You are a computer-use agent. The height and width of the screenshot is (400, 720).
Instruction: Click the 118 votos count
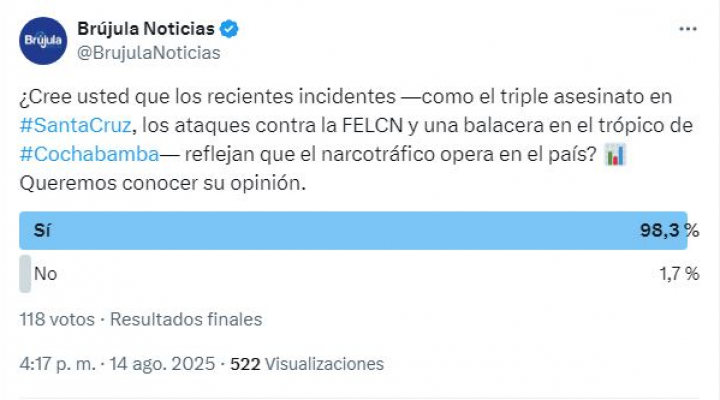[57, 319]
